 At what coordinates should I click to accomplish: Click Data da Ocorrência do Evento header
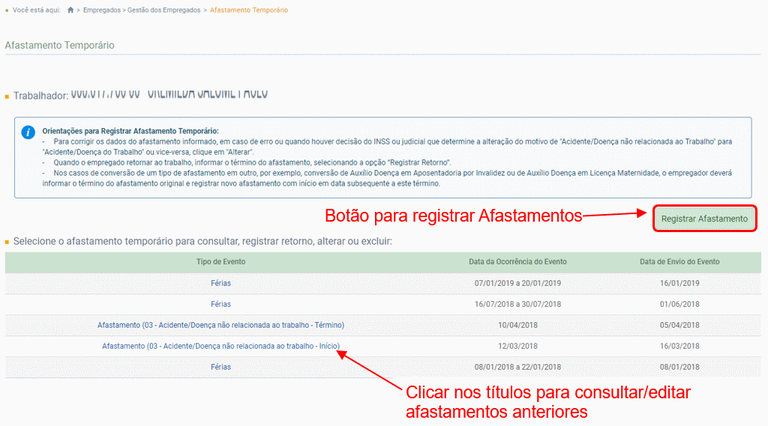pyautogui.click(x=518, y=261)
